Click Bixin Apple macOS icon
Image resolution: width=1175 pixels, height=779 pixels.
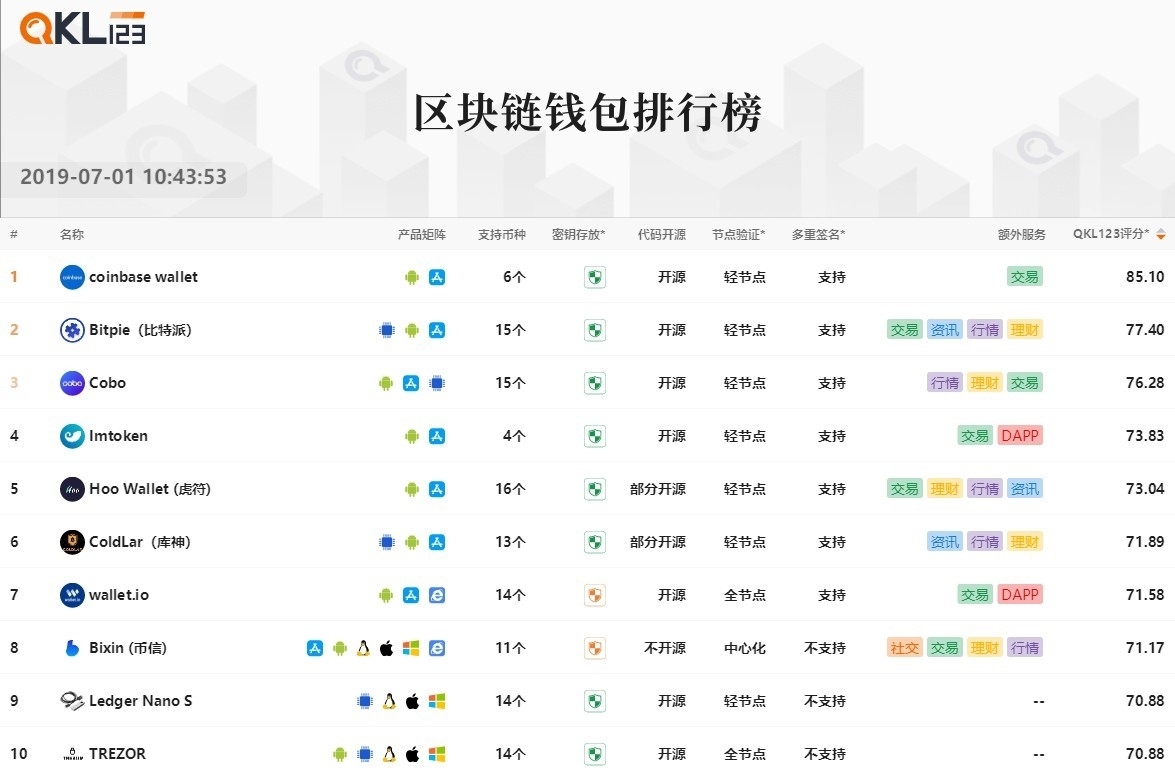coord(386,648)
